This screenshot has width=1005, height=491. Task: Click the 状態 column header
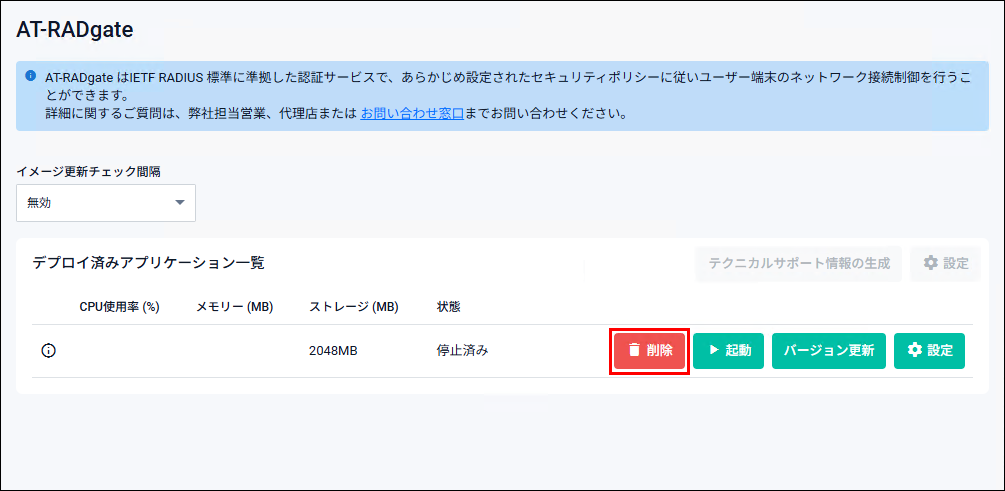pyautogui.click(x=448, y=307)
